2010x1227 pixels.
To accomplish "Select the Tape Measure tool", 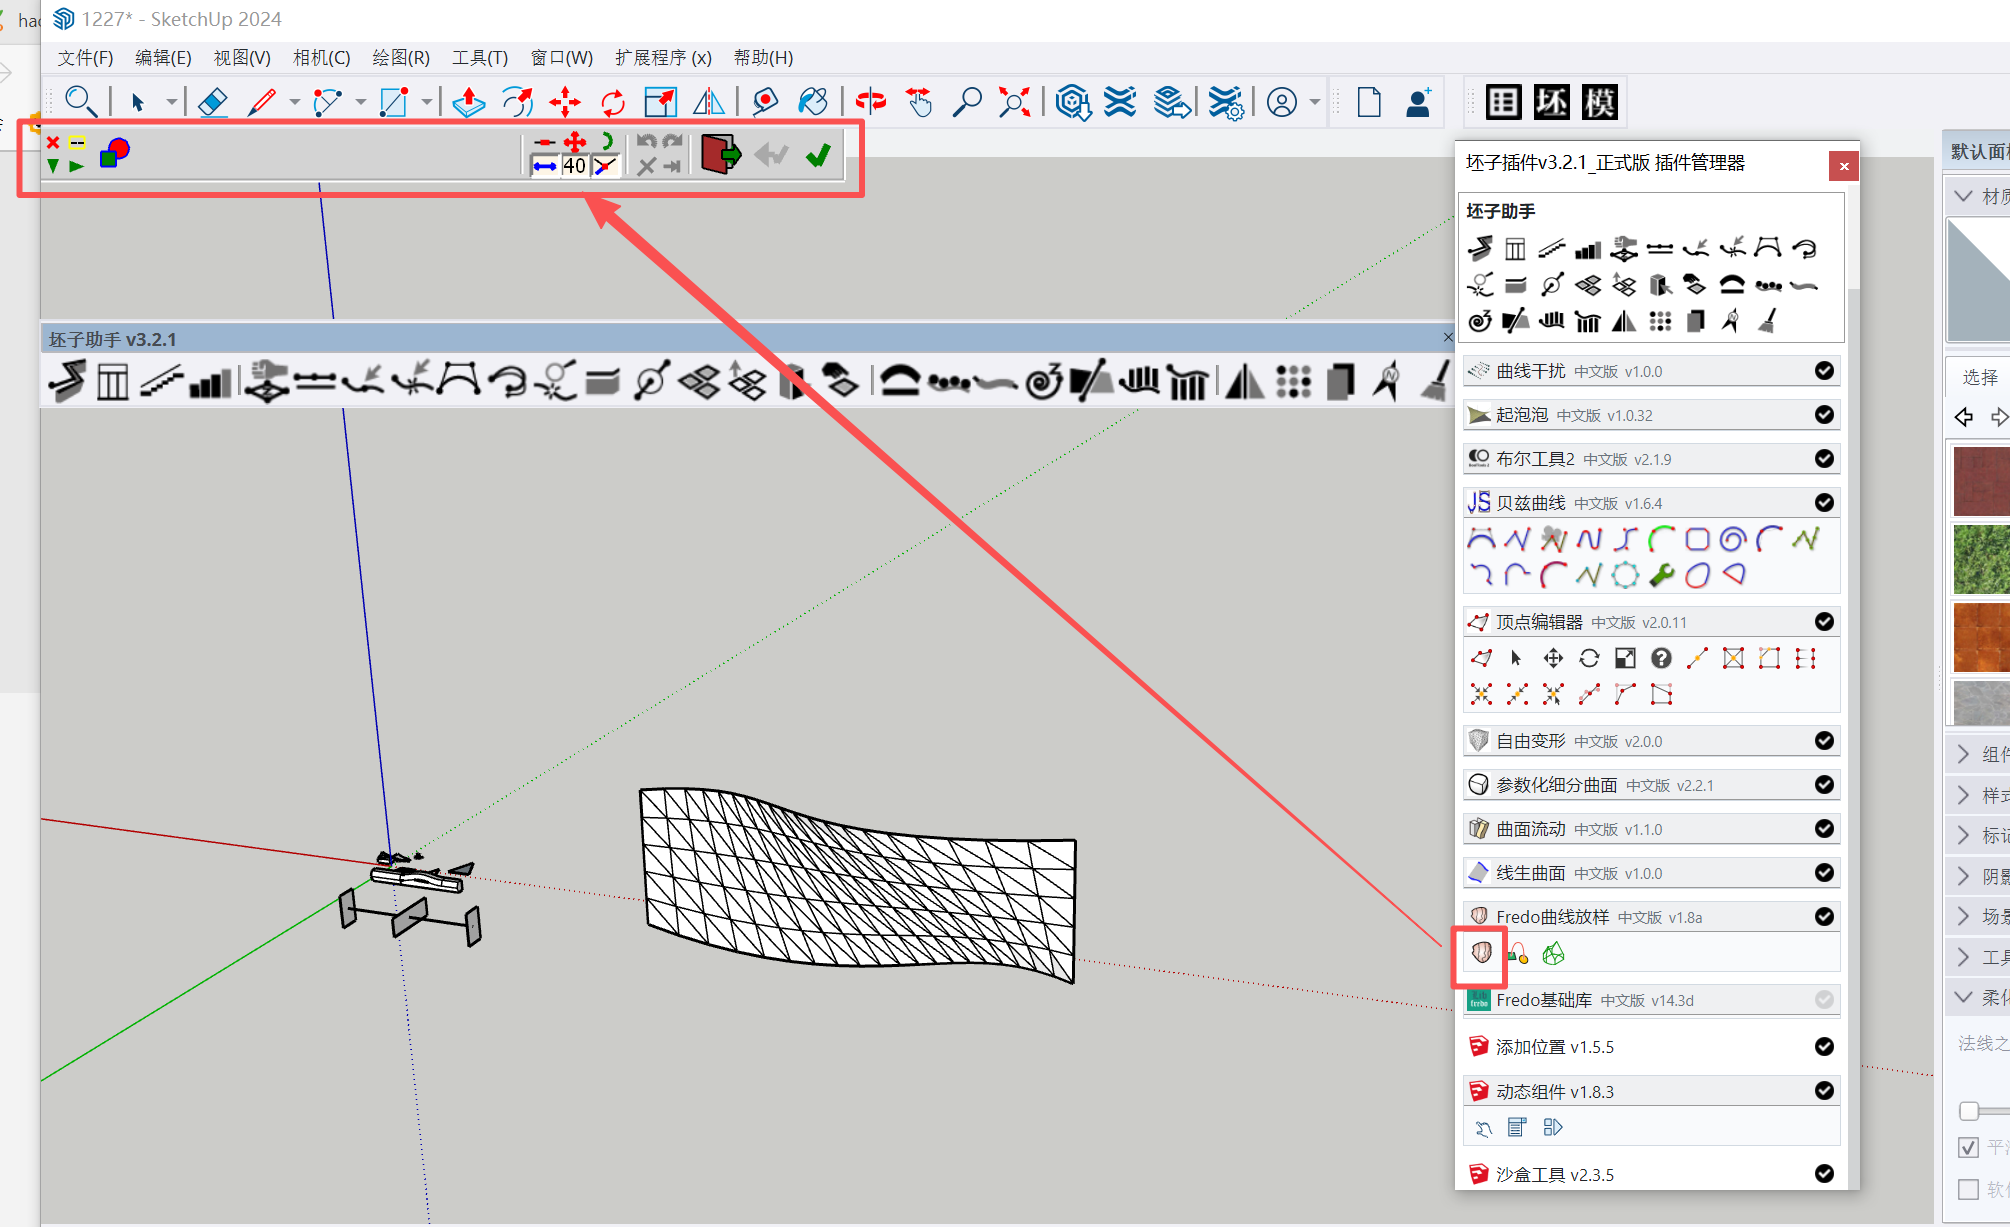I will pos(765,102).
